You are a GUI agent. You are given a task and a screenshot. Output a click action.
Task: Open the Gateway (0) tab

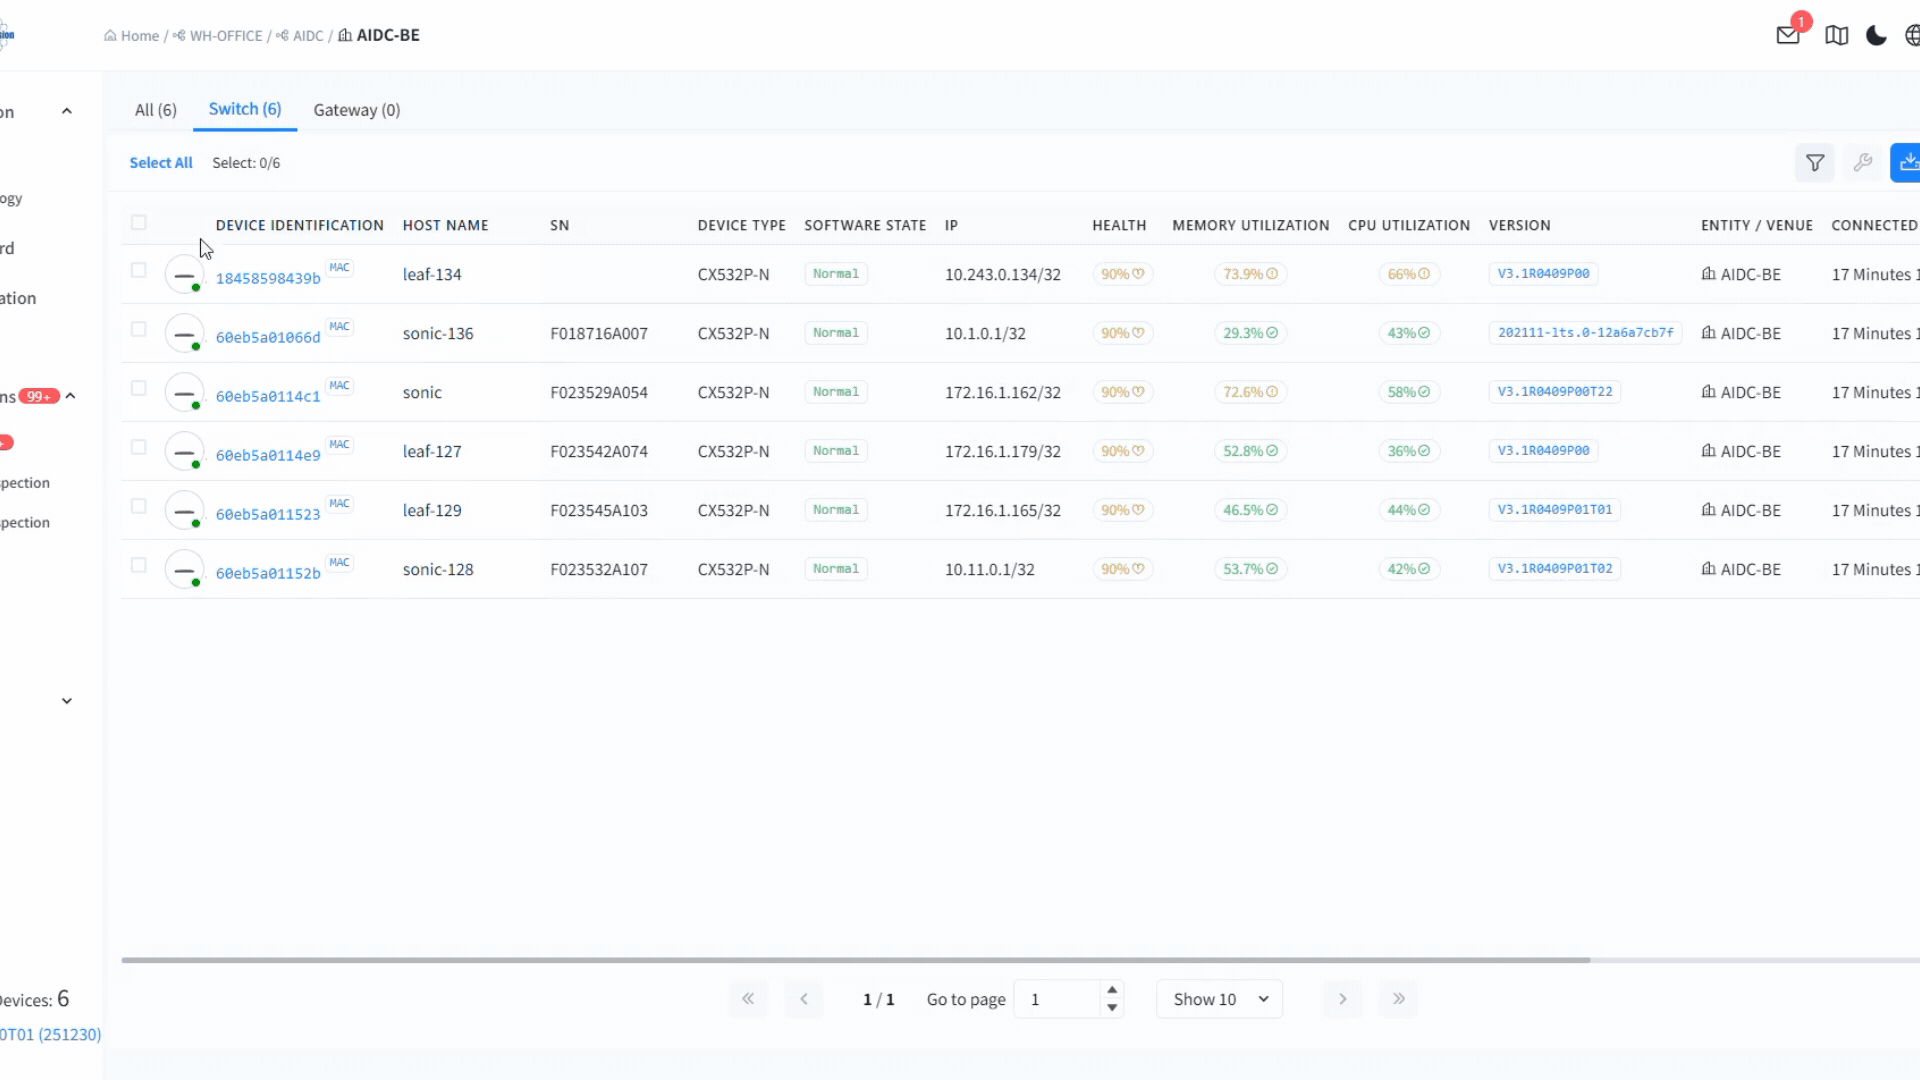click(356, 110)
